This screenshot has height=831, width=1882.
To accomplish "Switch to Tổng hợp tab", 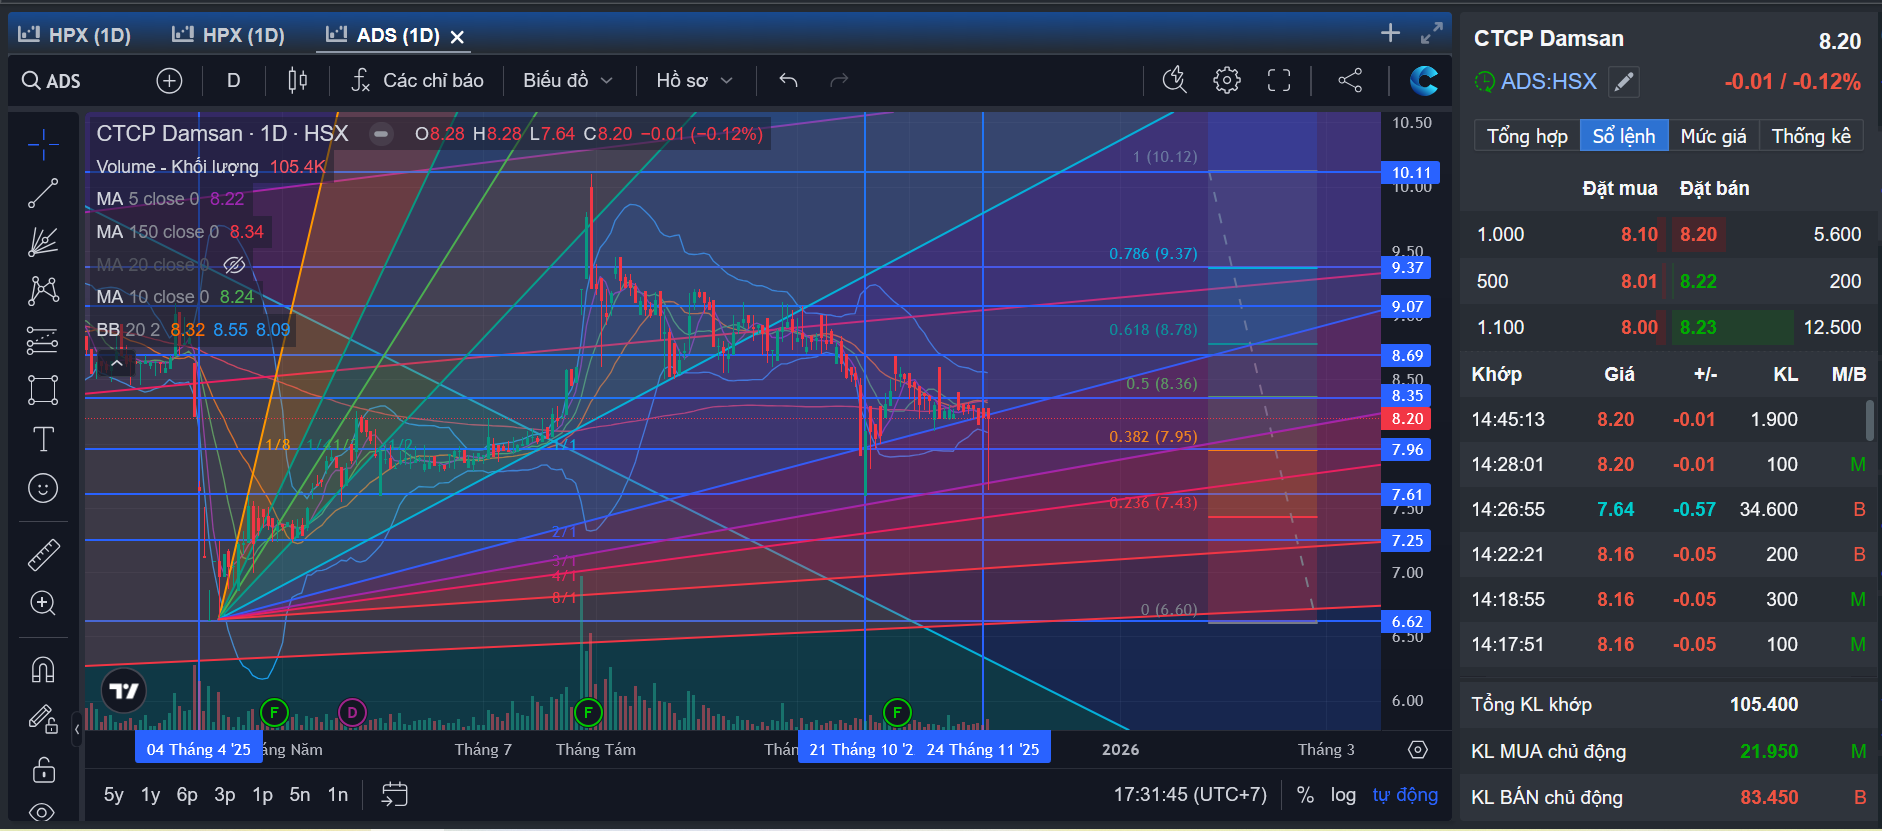I will point(1527,136).
